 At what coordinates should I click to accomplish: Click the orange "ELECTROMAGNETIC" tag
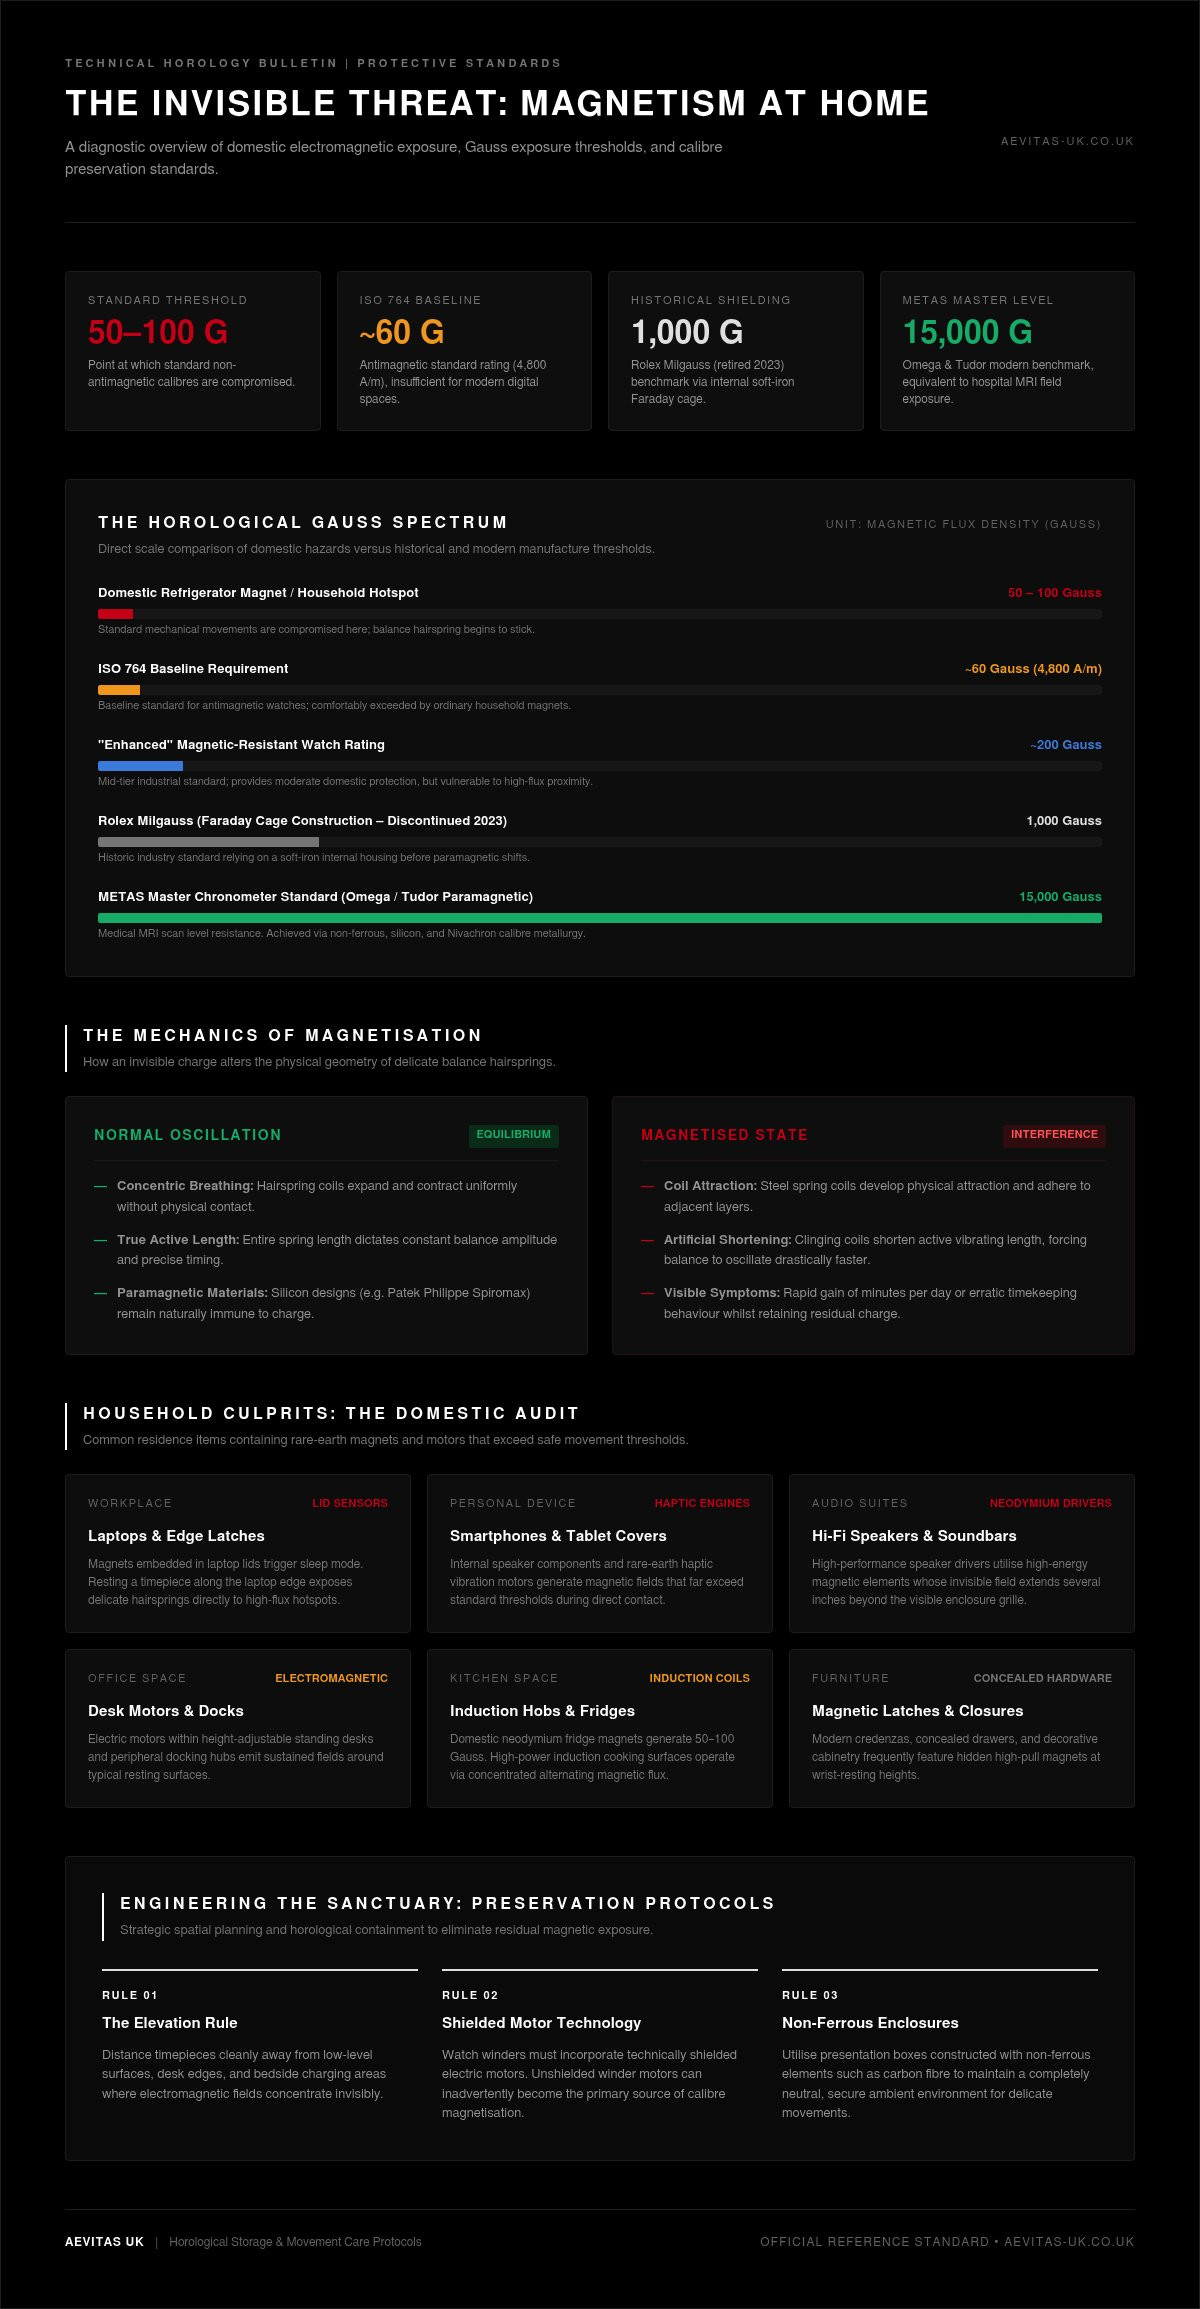pos(332,1678)
